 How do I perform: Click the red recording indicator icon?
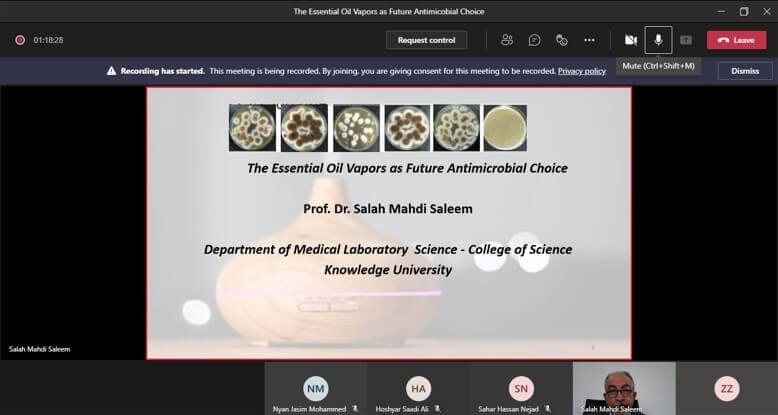tap(20, 40)
